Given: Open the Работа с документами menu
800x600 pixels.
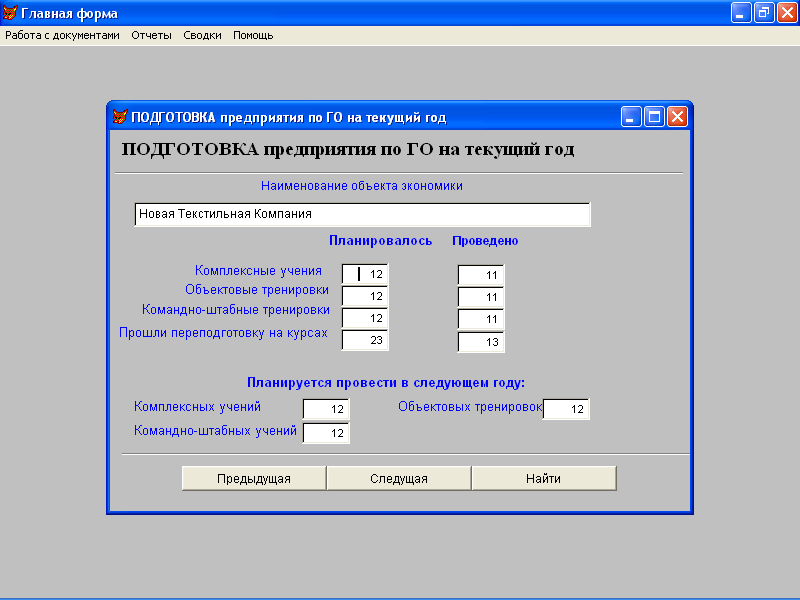Looking at the screenshot, I should click(62, 35).
